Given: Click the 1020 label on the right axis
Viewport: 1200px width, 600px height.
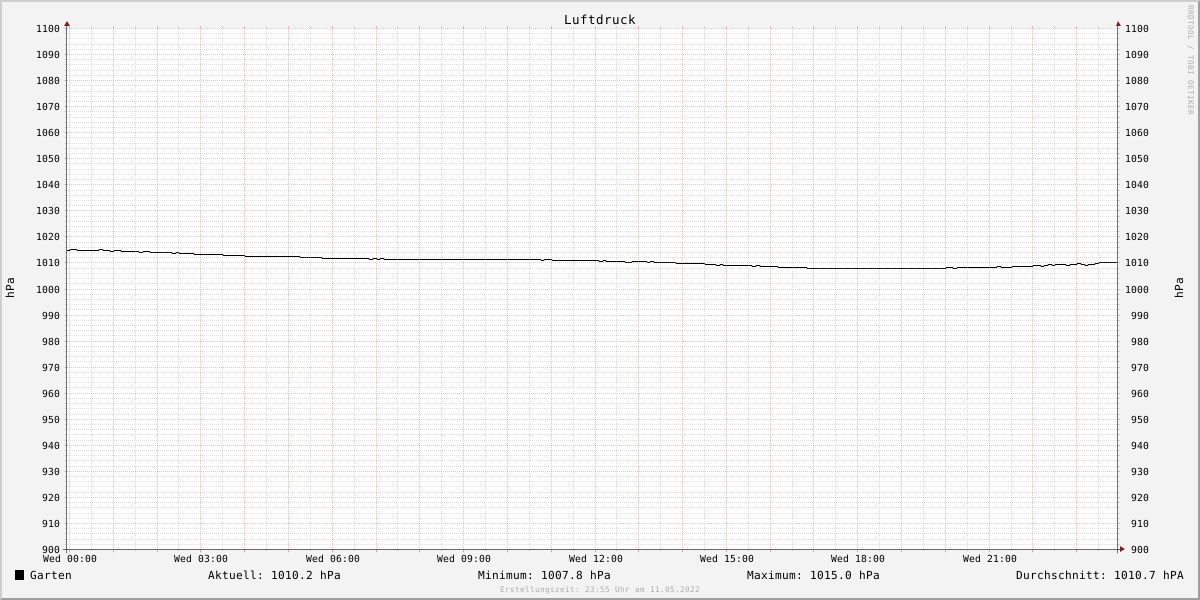Looking at the screenshot, I should click(1137, 237).
